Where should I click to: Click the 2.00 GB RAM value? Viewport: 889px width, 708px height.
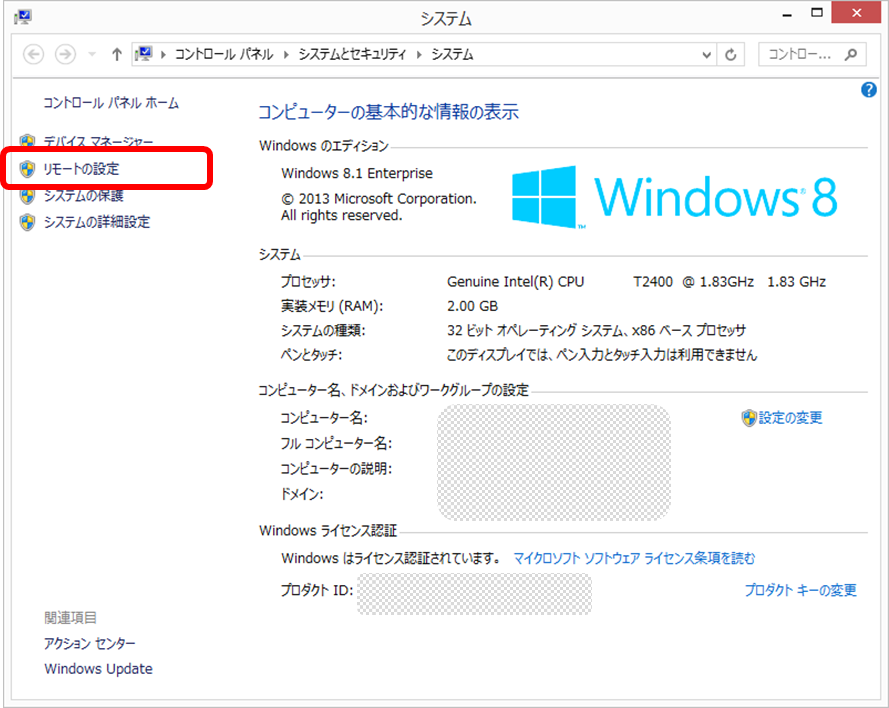[472, 306]
